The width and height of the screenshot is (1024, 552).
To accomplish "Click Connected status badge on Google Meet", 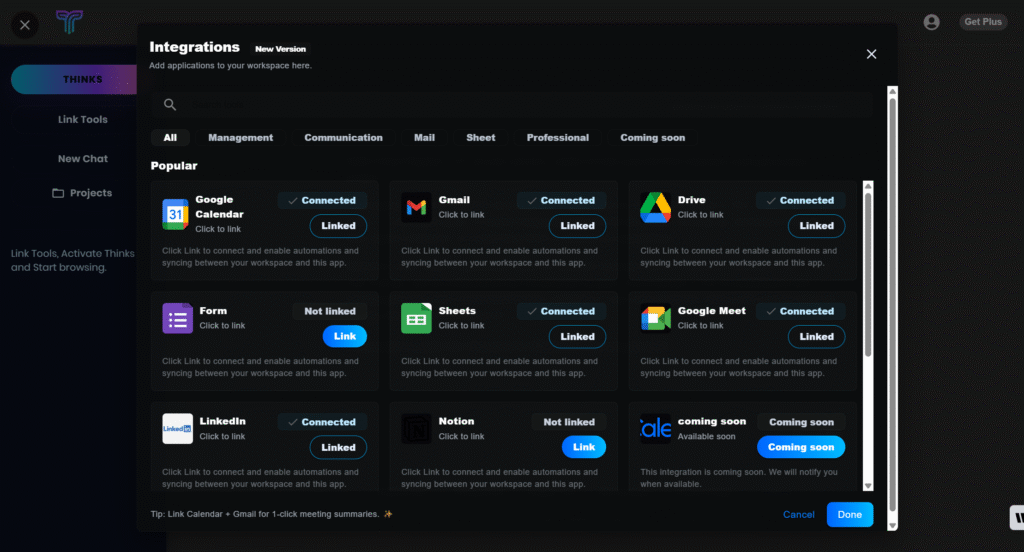I will [800, 312].
